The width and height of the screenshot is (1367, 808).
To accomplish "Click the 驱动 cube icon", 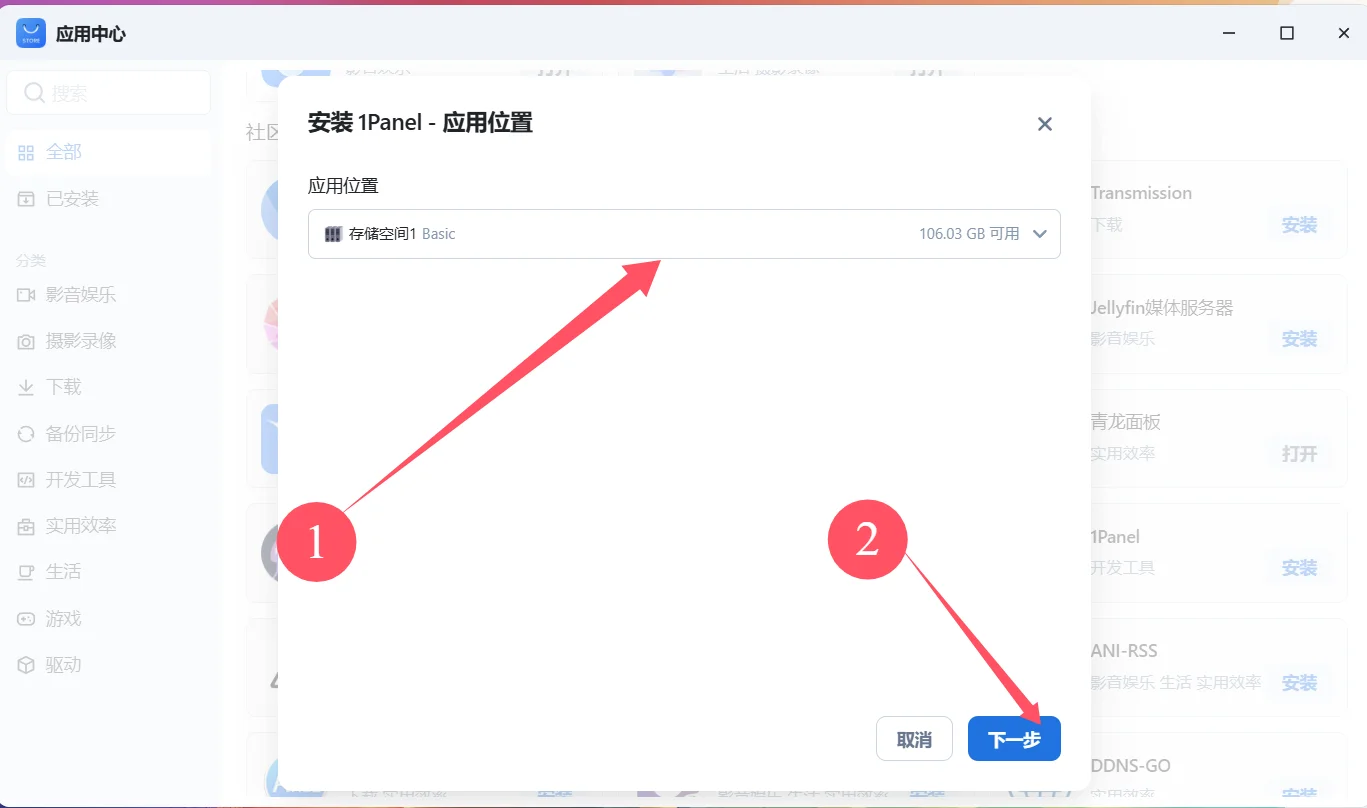I will (26, 665).
